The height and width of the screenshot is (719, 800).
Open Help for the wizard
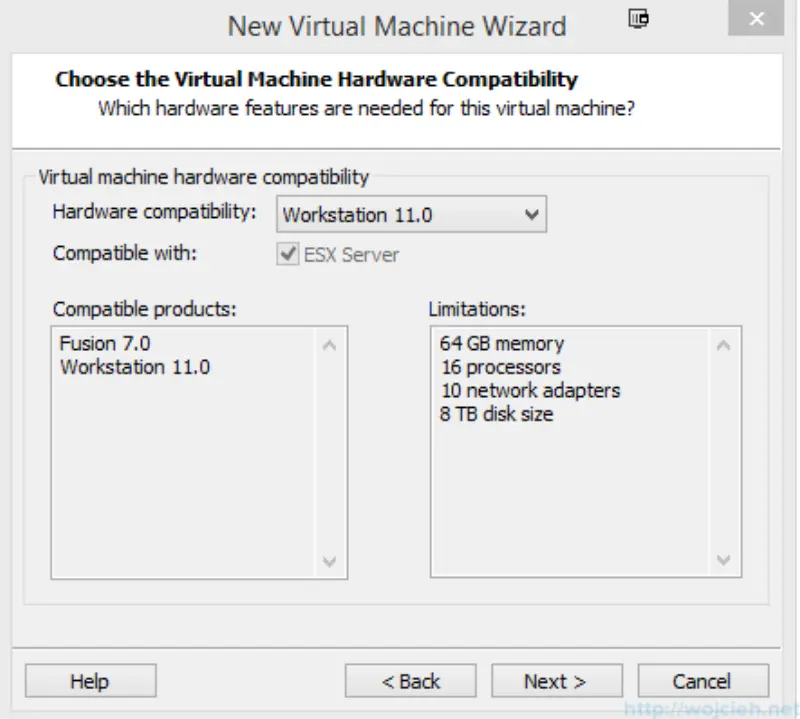91,680
